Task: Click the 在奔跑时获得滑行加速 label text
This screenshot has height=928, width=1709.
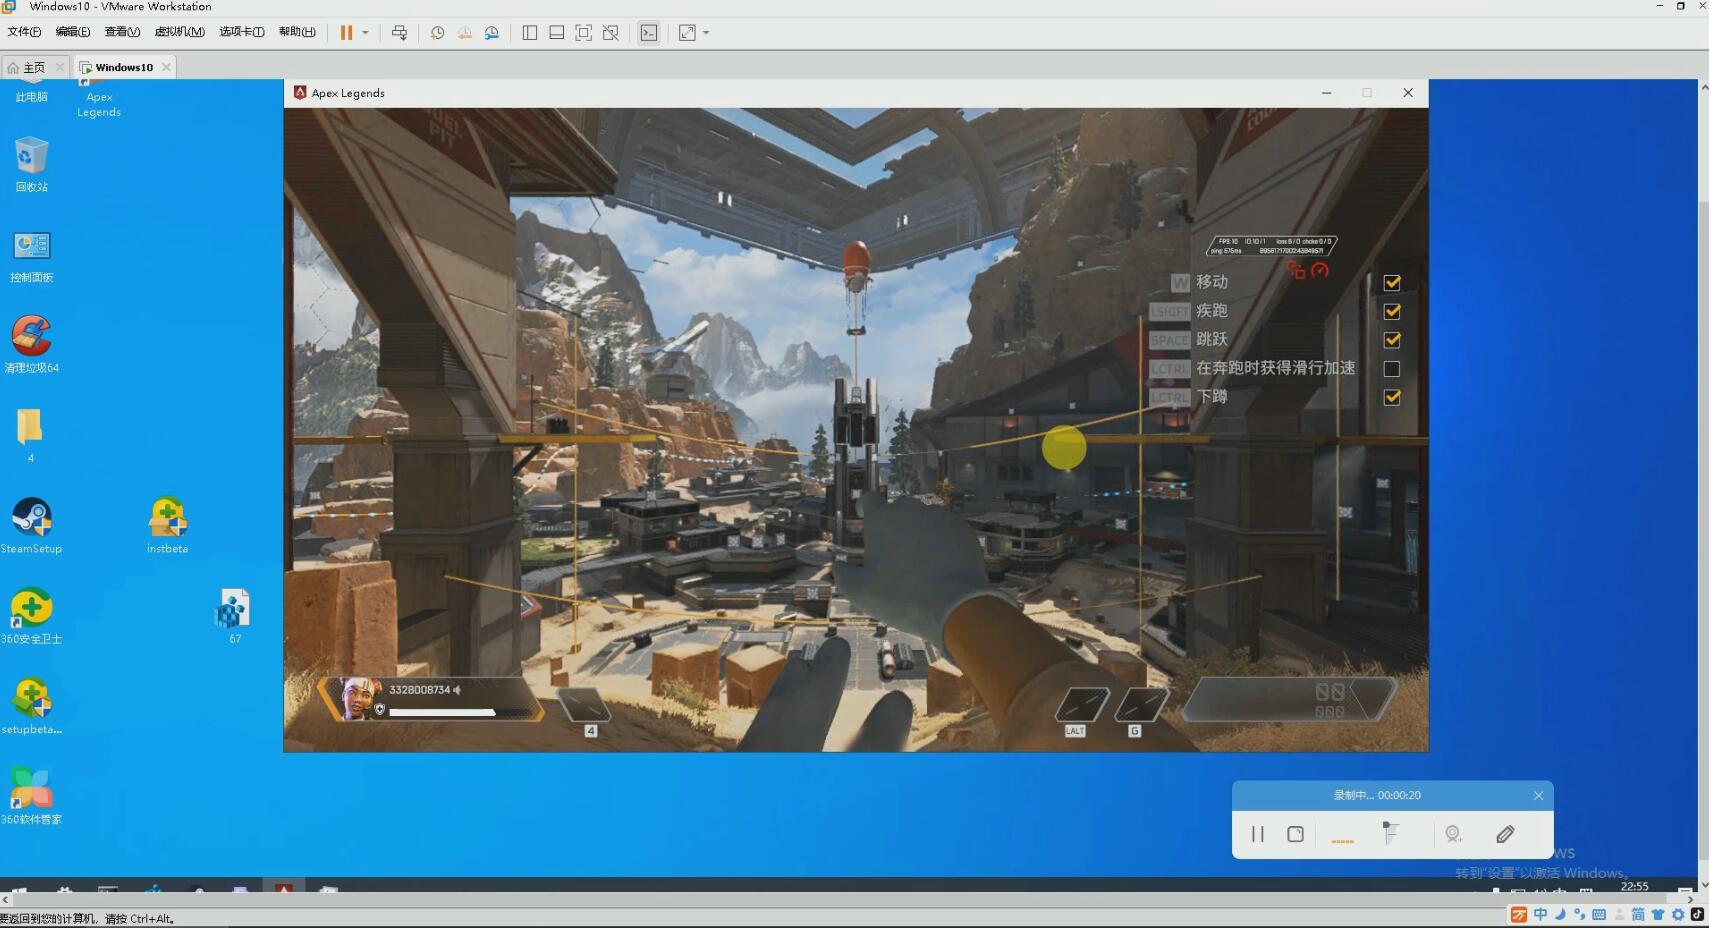Action: click(x=1275, y=368)
